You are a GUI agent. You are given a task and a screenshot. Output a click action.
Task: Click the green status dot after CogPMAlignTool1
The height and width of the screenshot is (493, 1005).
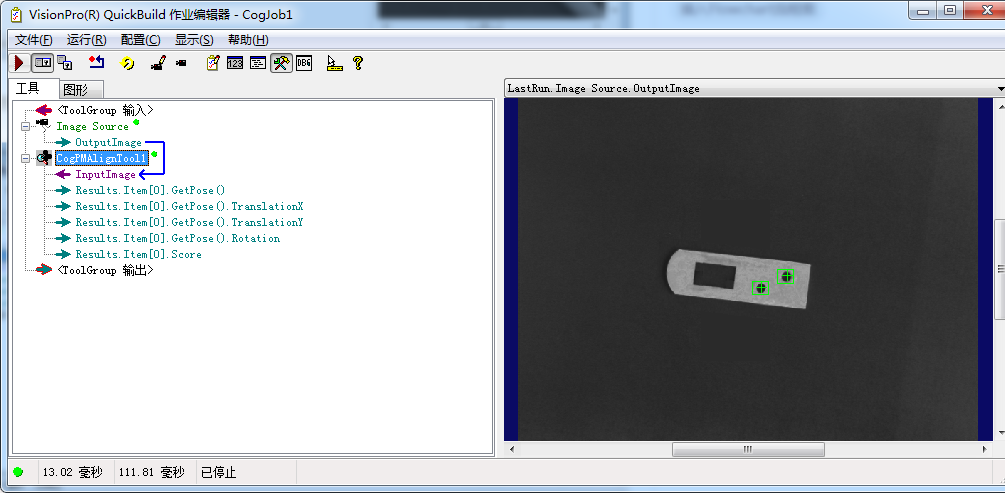click(154, 154)
